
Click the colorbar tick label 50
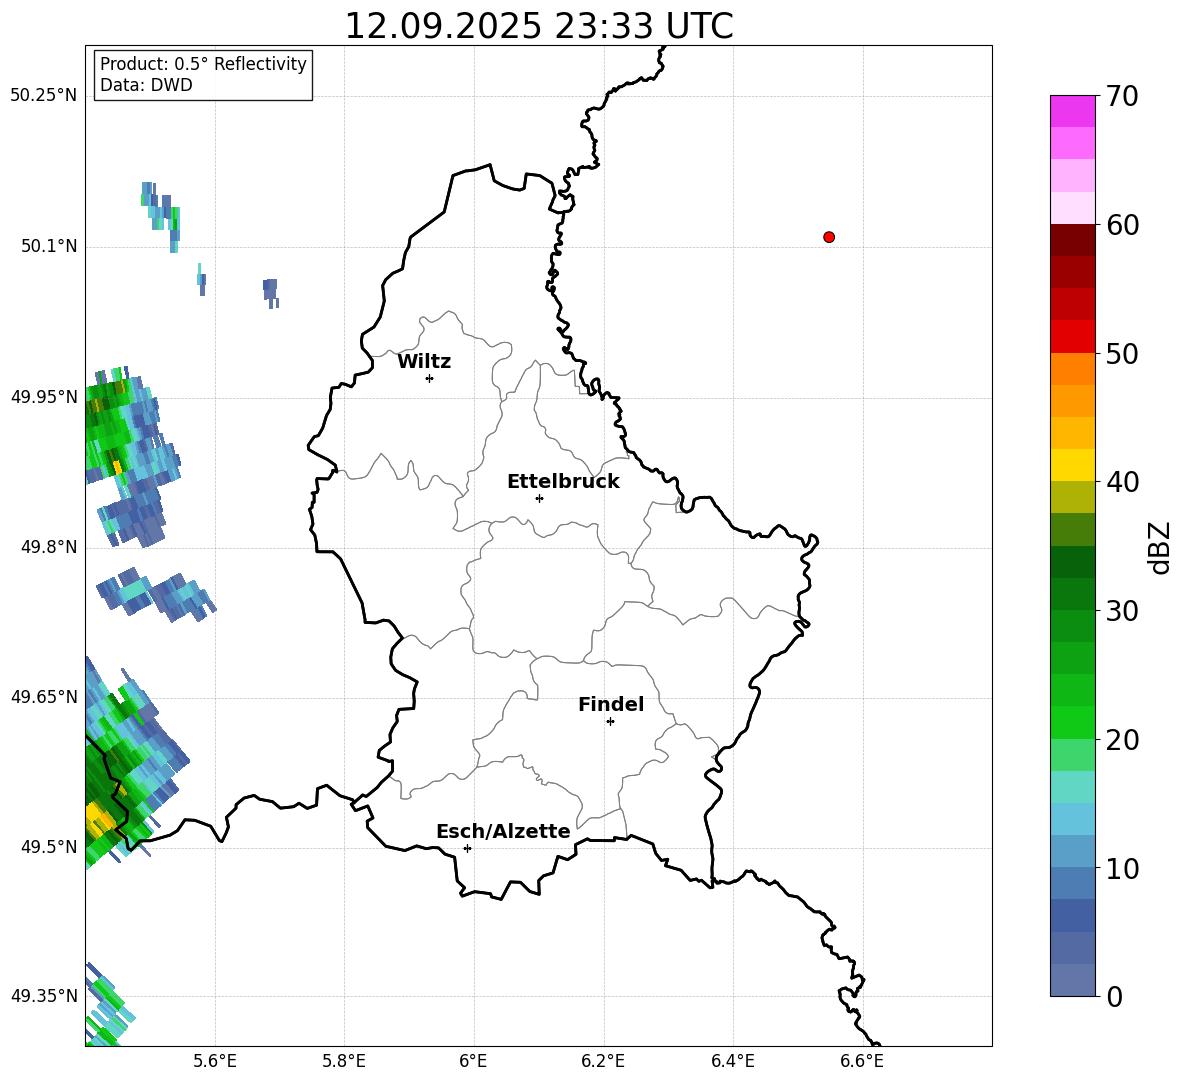click(x=1122, y=354)
